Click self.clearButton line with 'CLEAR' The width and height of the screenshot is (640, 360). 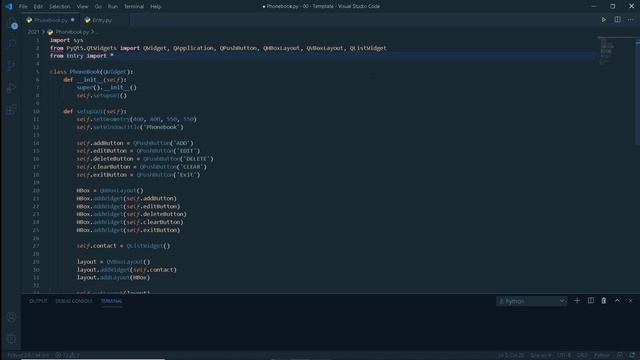[x=142, y=167]
